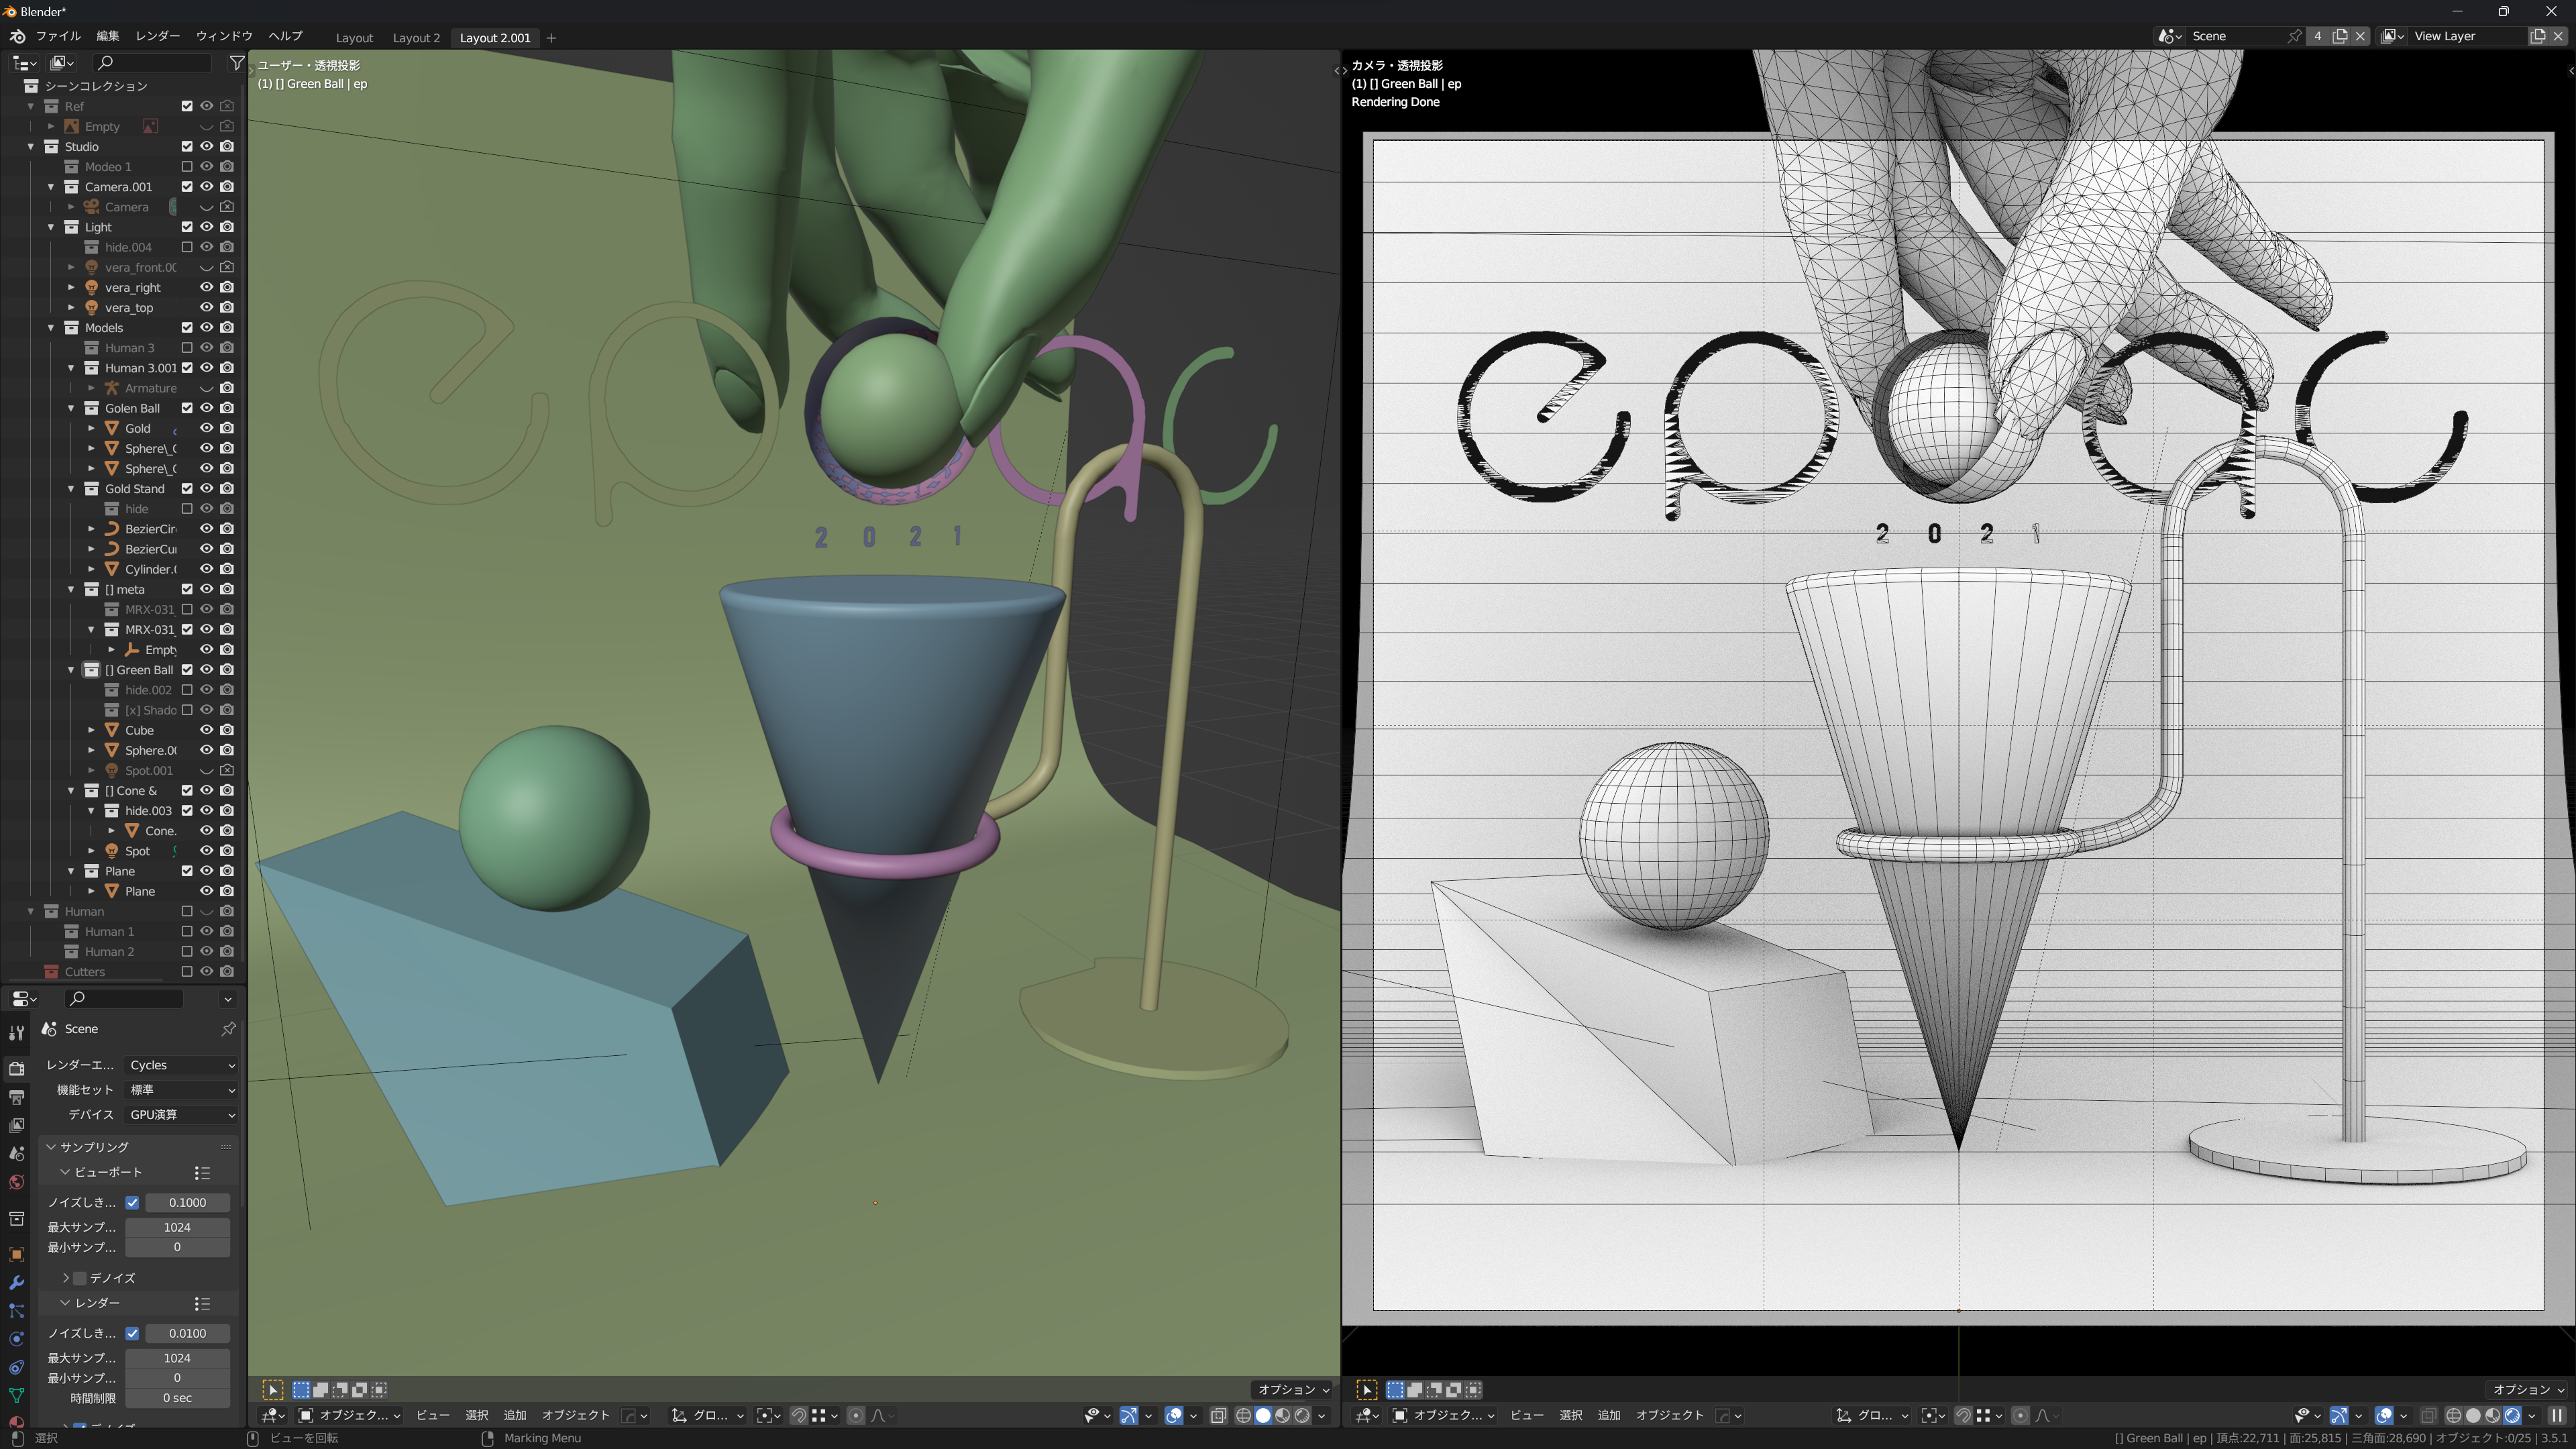Toggle snapping magnet in left viewport header
The image size is (2576, 1449).
coord(798,1415)
